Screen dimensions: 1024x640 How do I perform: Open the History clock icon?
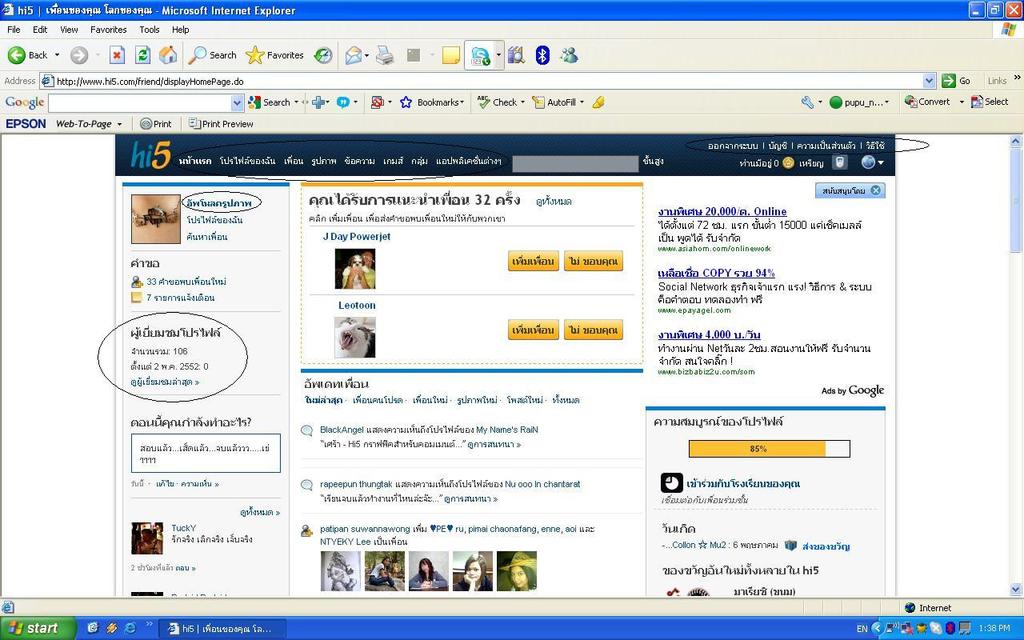click(323, 56)
